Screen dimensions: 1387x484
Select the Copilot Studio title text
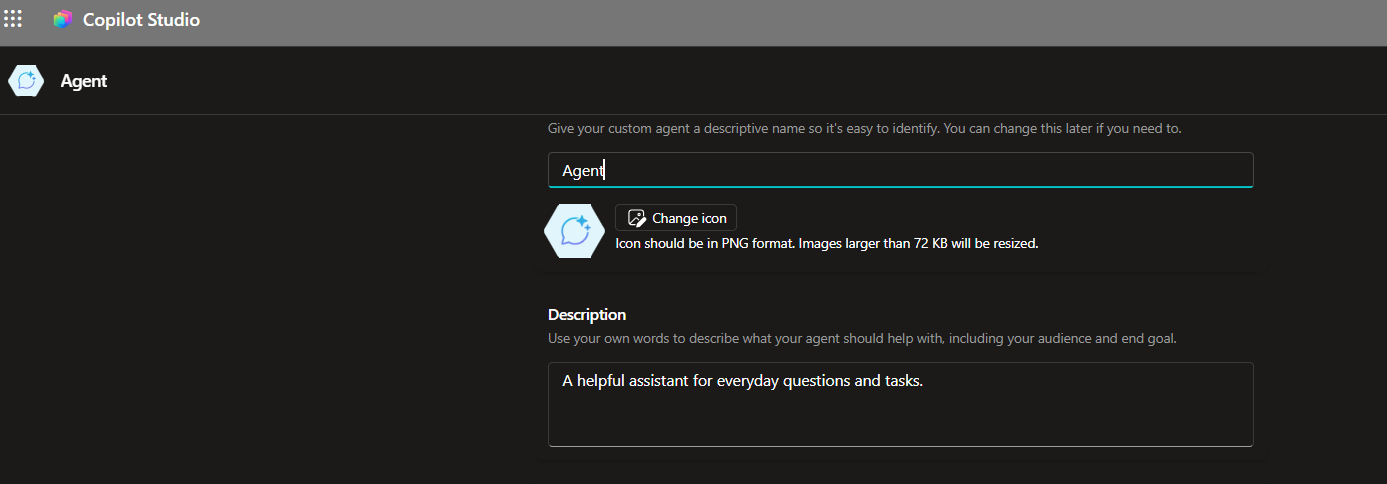[141, 20]
